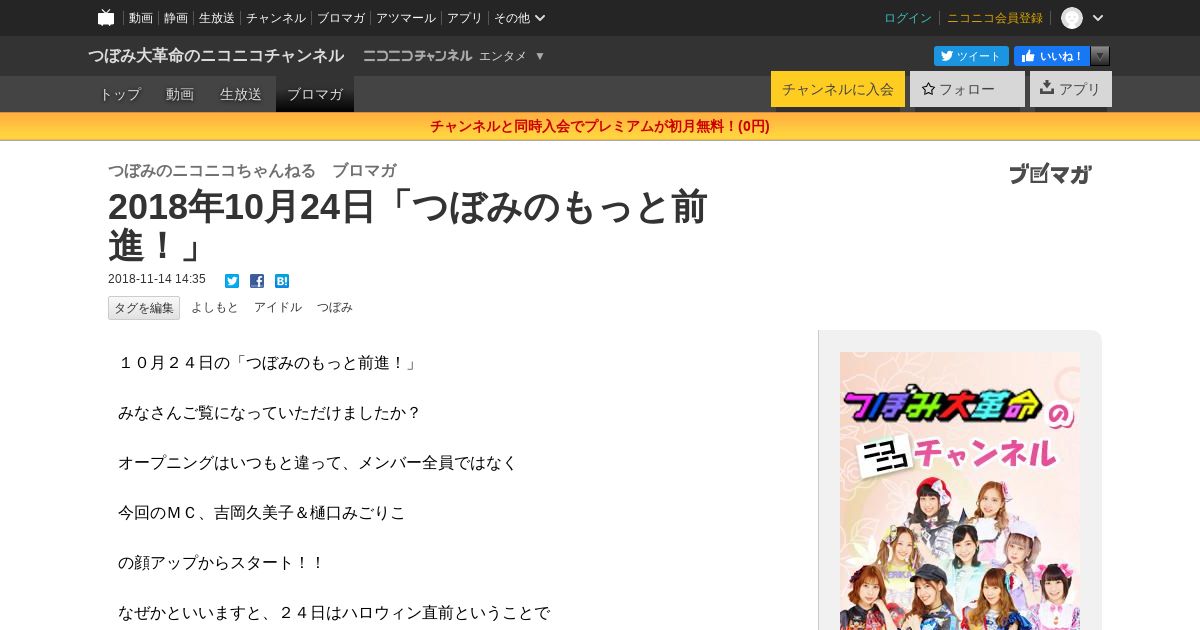Click the article title 2018年10月24日
The image size is (1200, 630).
tap(408, 226)
